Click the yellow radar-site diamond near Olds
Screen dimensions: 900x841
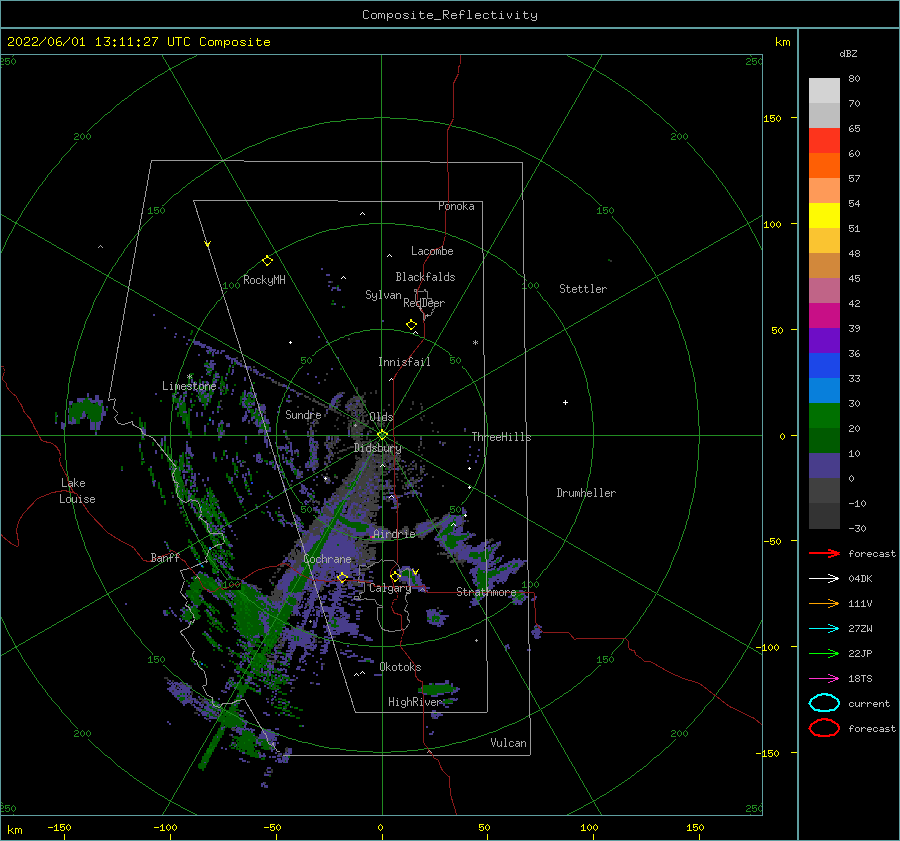[x=382, y=435]
